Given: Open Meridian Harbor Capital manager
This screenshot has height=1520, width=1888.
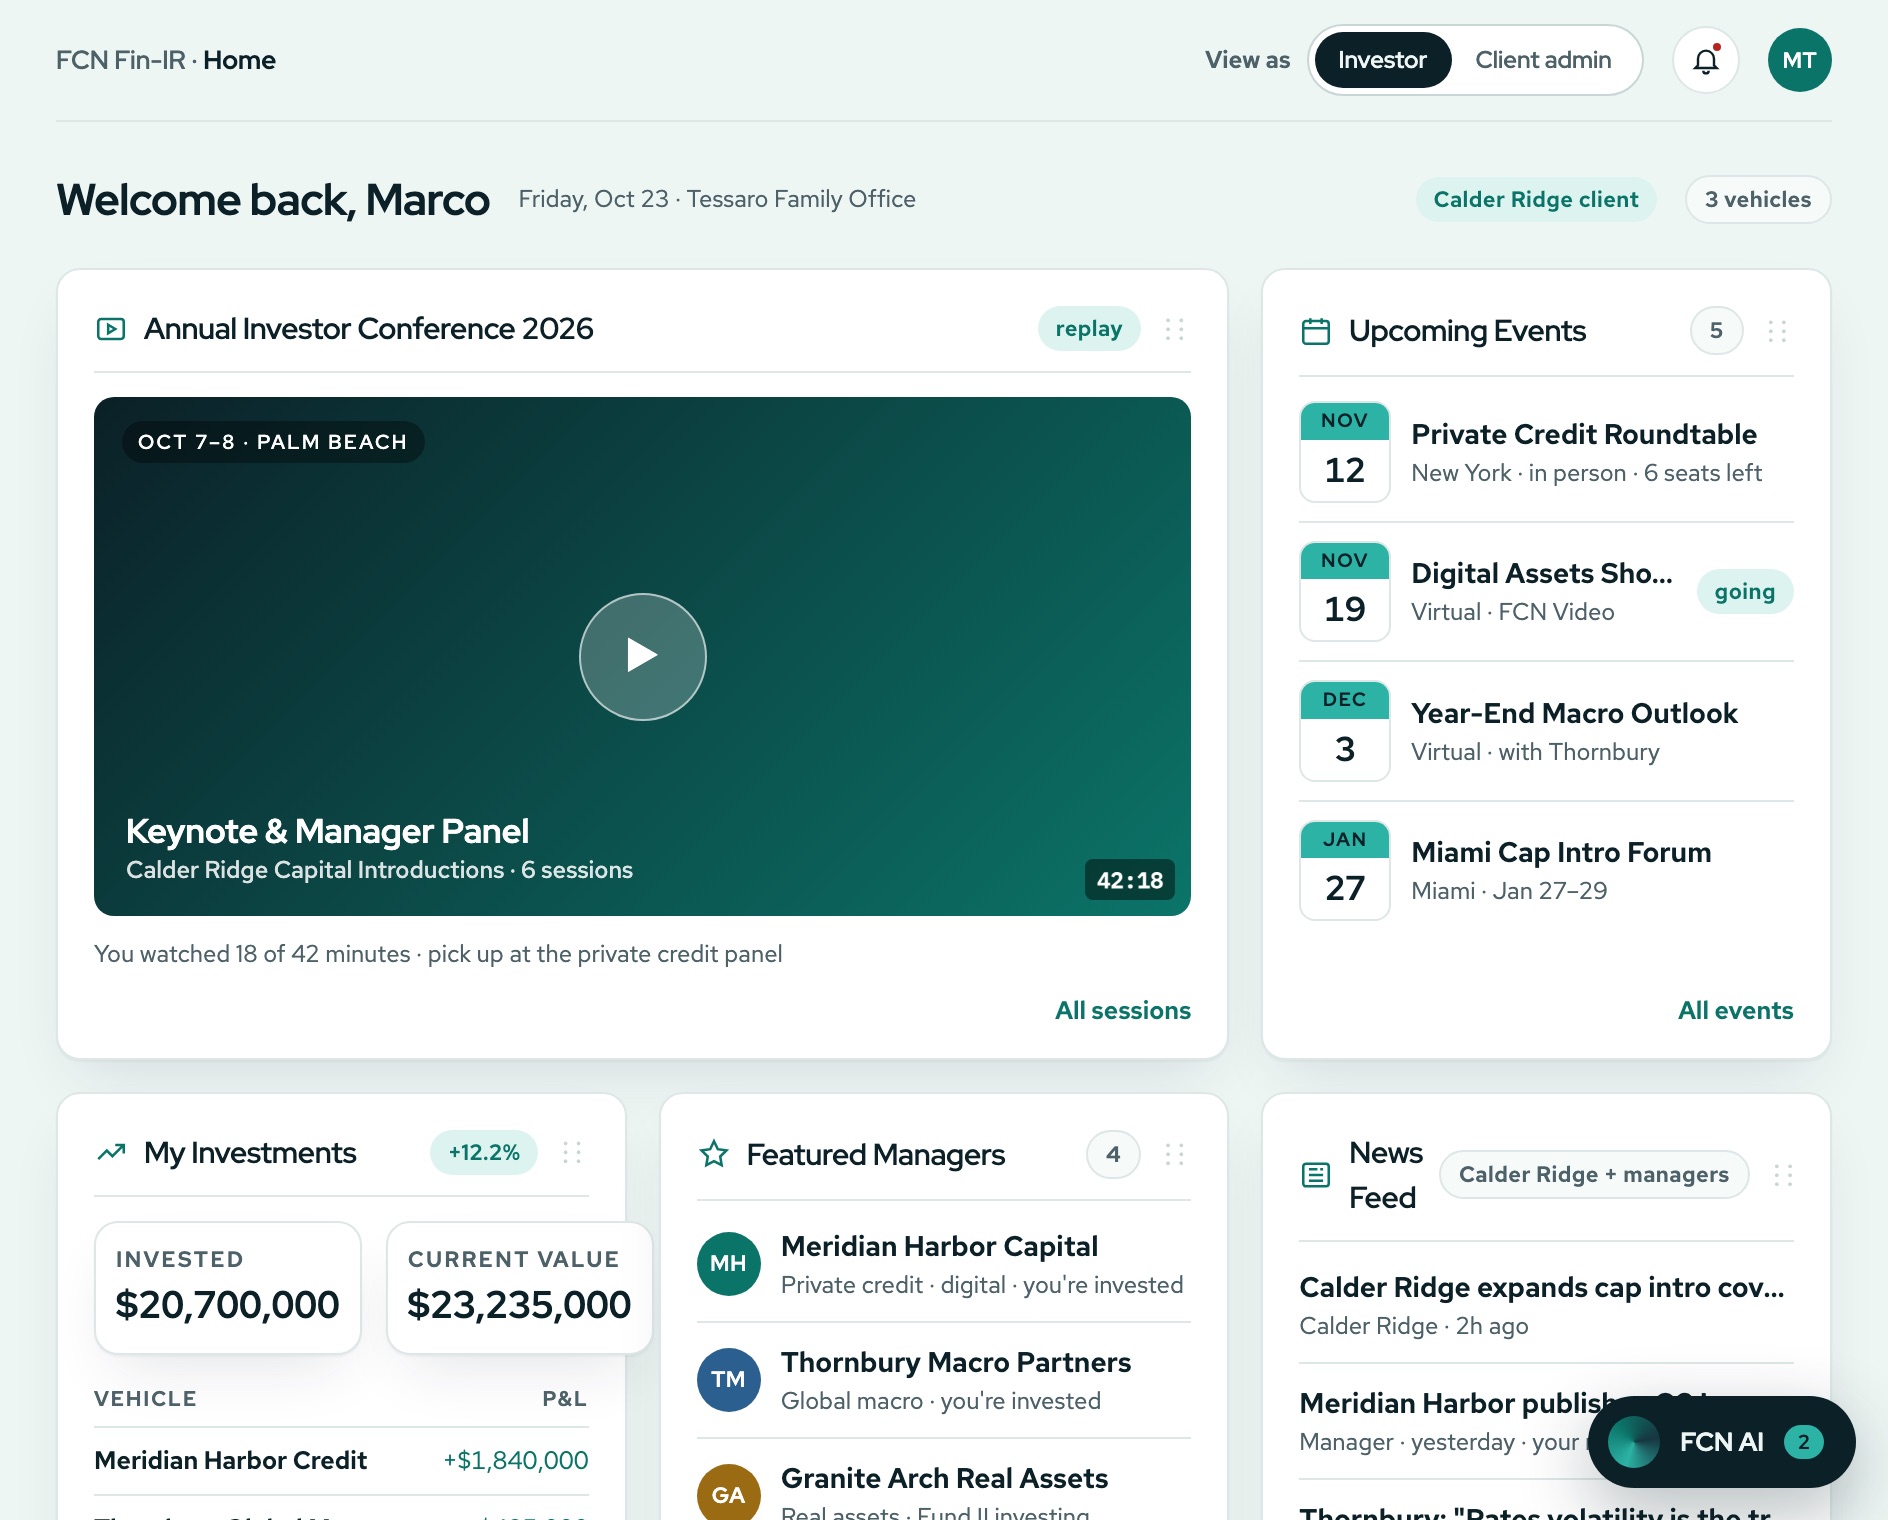Looking at the screenshot, I should tap(944, 1264).
